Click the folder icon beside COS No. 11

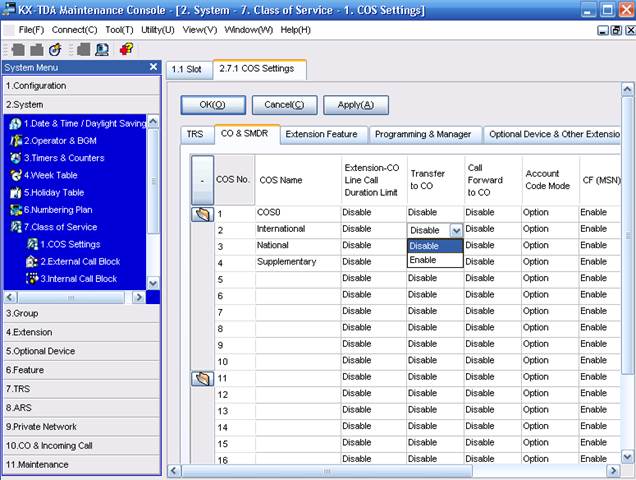point(202,379)
